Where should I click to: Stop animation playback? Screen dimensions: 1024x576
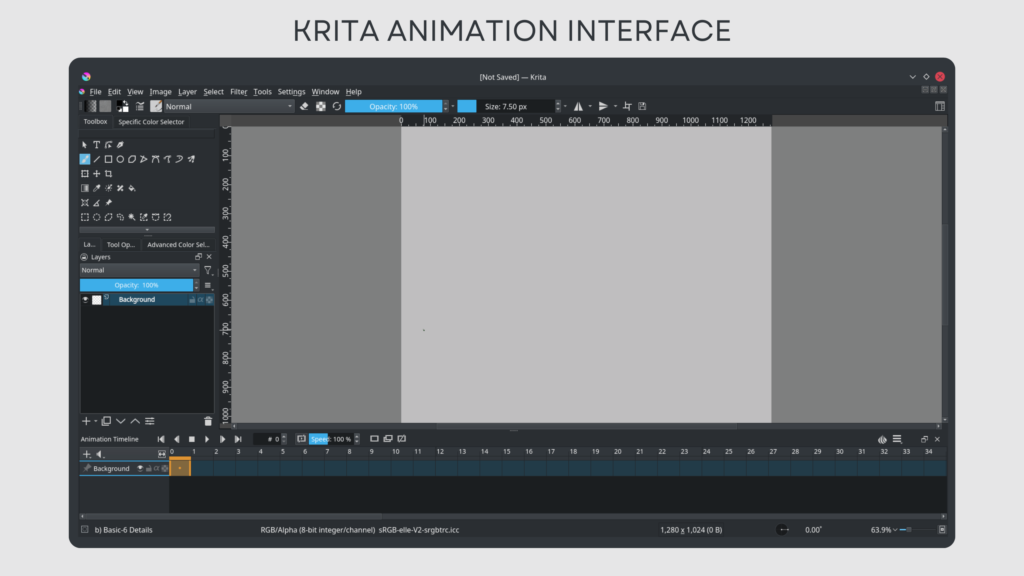point(191,440)
